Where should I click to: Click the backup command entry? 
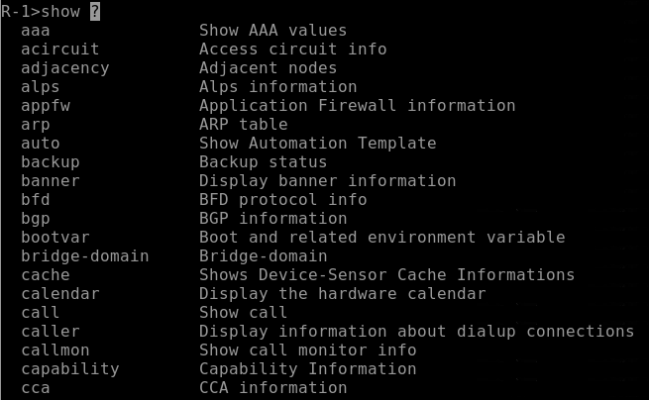(50, 162)
